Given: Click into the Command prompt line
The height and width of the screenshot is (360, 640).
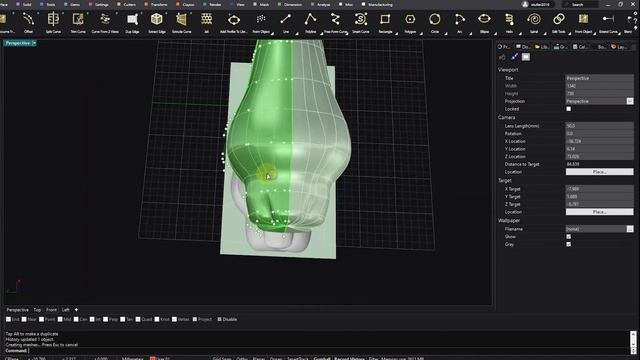Looking at the screenshot, I should (318, 351).
